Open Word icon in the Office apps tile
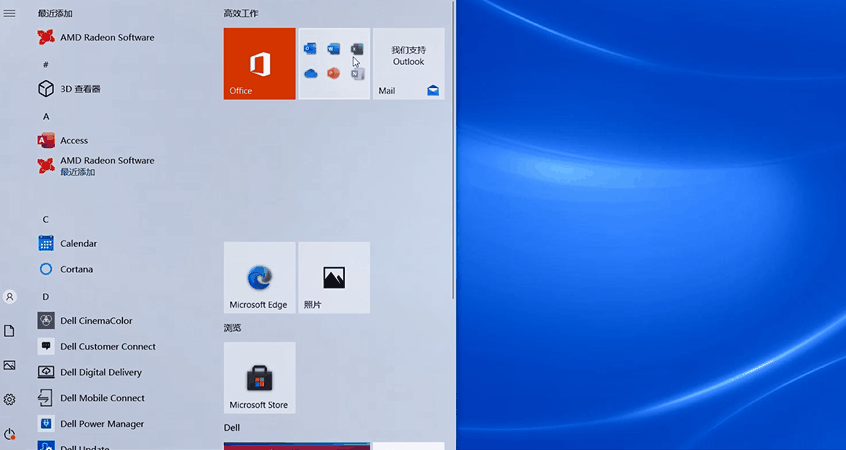This screenshot has height=450, width=846. (x=333, y=49)
